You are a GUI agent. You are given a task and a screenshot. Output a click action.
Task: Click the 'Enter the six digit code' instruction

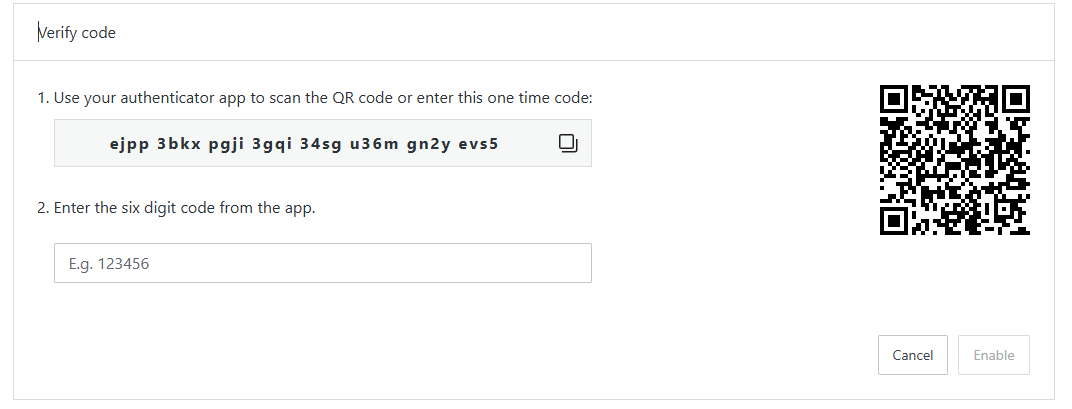(x=177, y=208)
